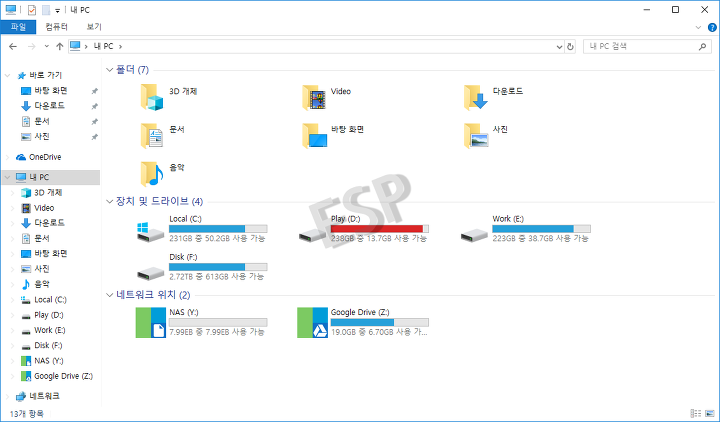Click the red Play (D:) usage bar
Image resolution: width=720 pixels, height=422 pixels.
(x=380, y=229)
